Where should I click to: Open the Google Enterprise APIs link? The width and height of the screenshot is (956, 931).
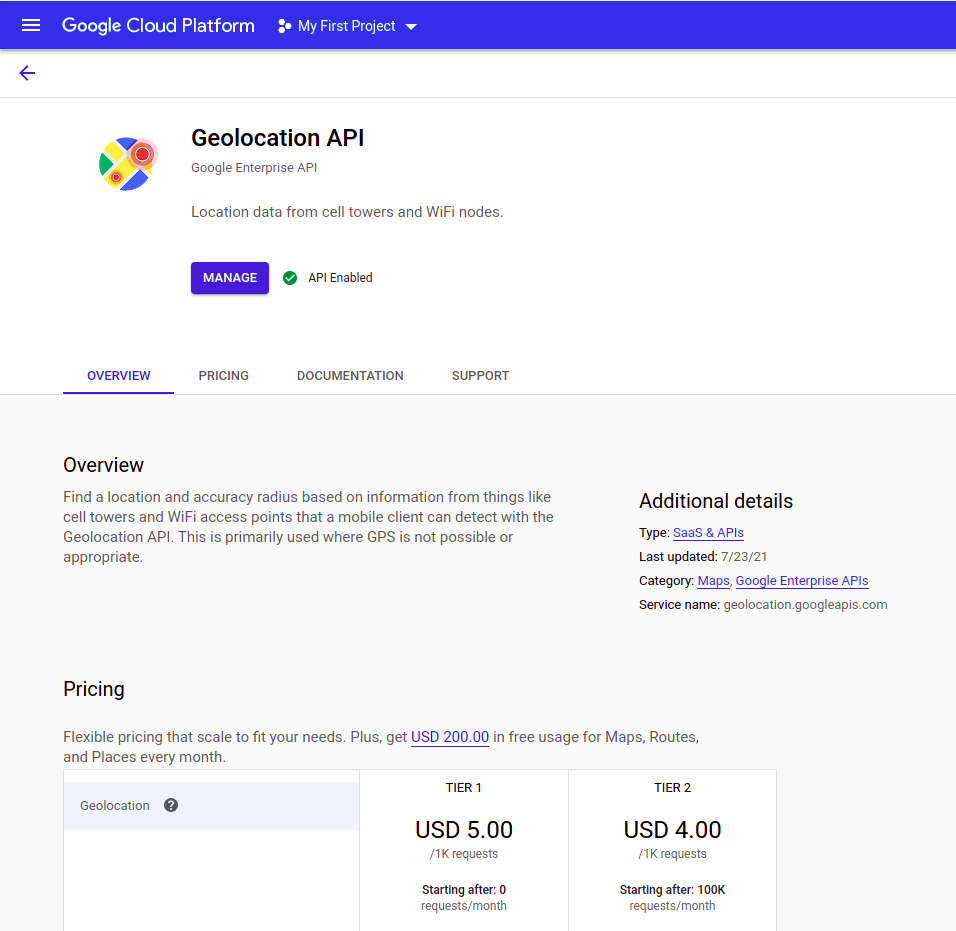point(802,581)
